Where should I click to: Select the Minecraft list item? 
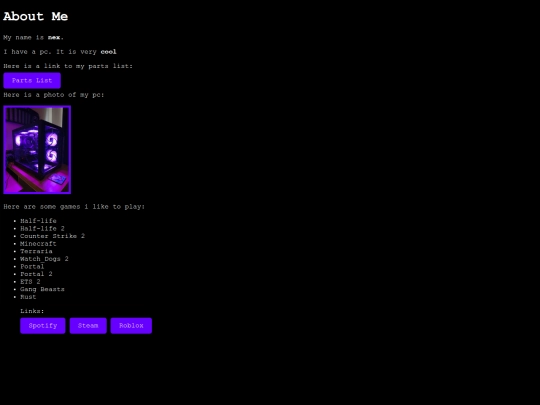(x=38, y=243)
